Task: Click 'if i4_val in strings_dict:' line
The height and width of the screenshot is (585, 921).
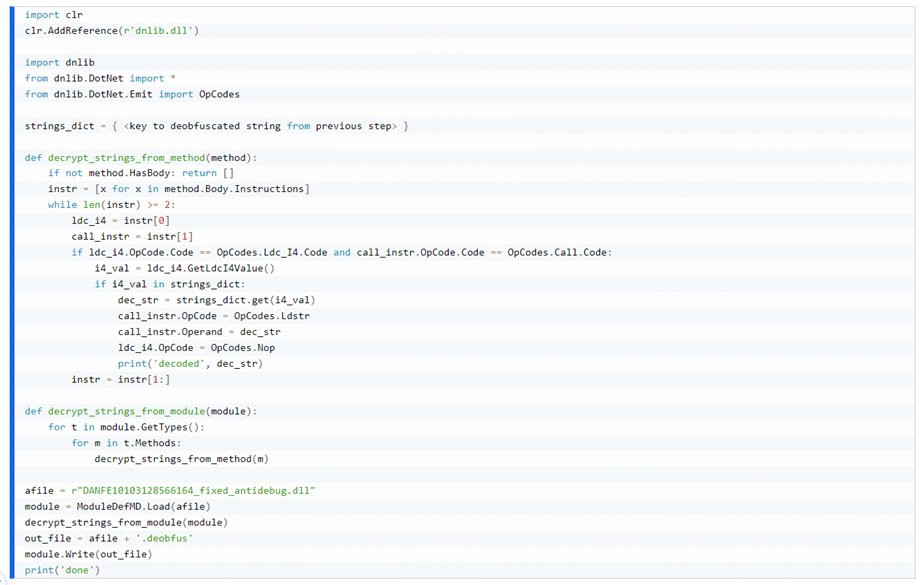Action: pyautogui.click(x=170, y=284)
